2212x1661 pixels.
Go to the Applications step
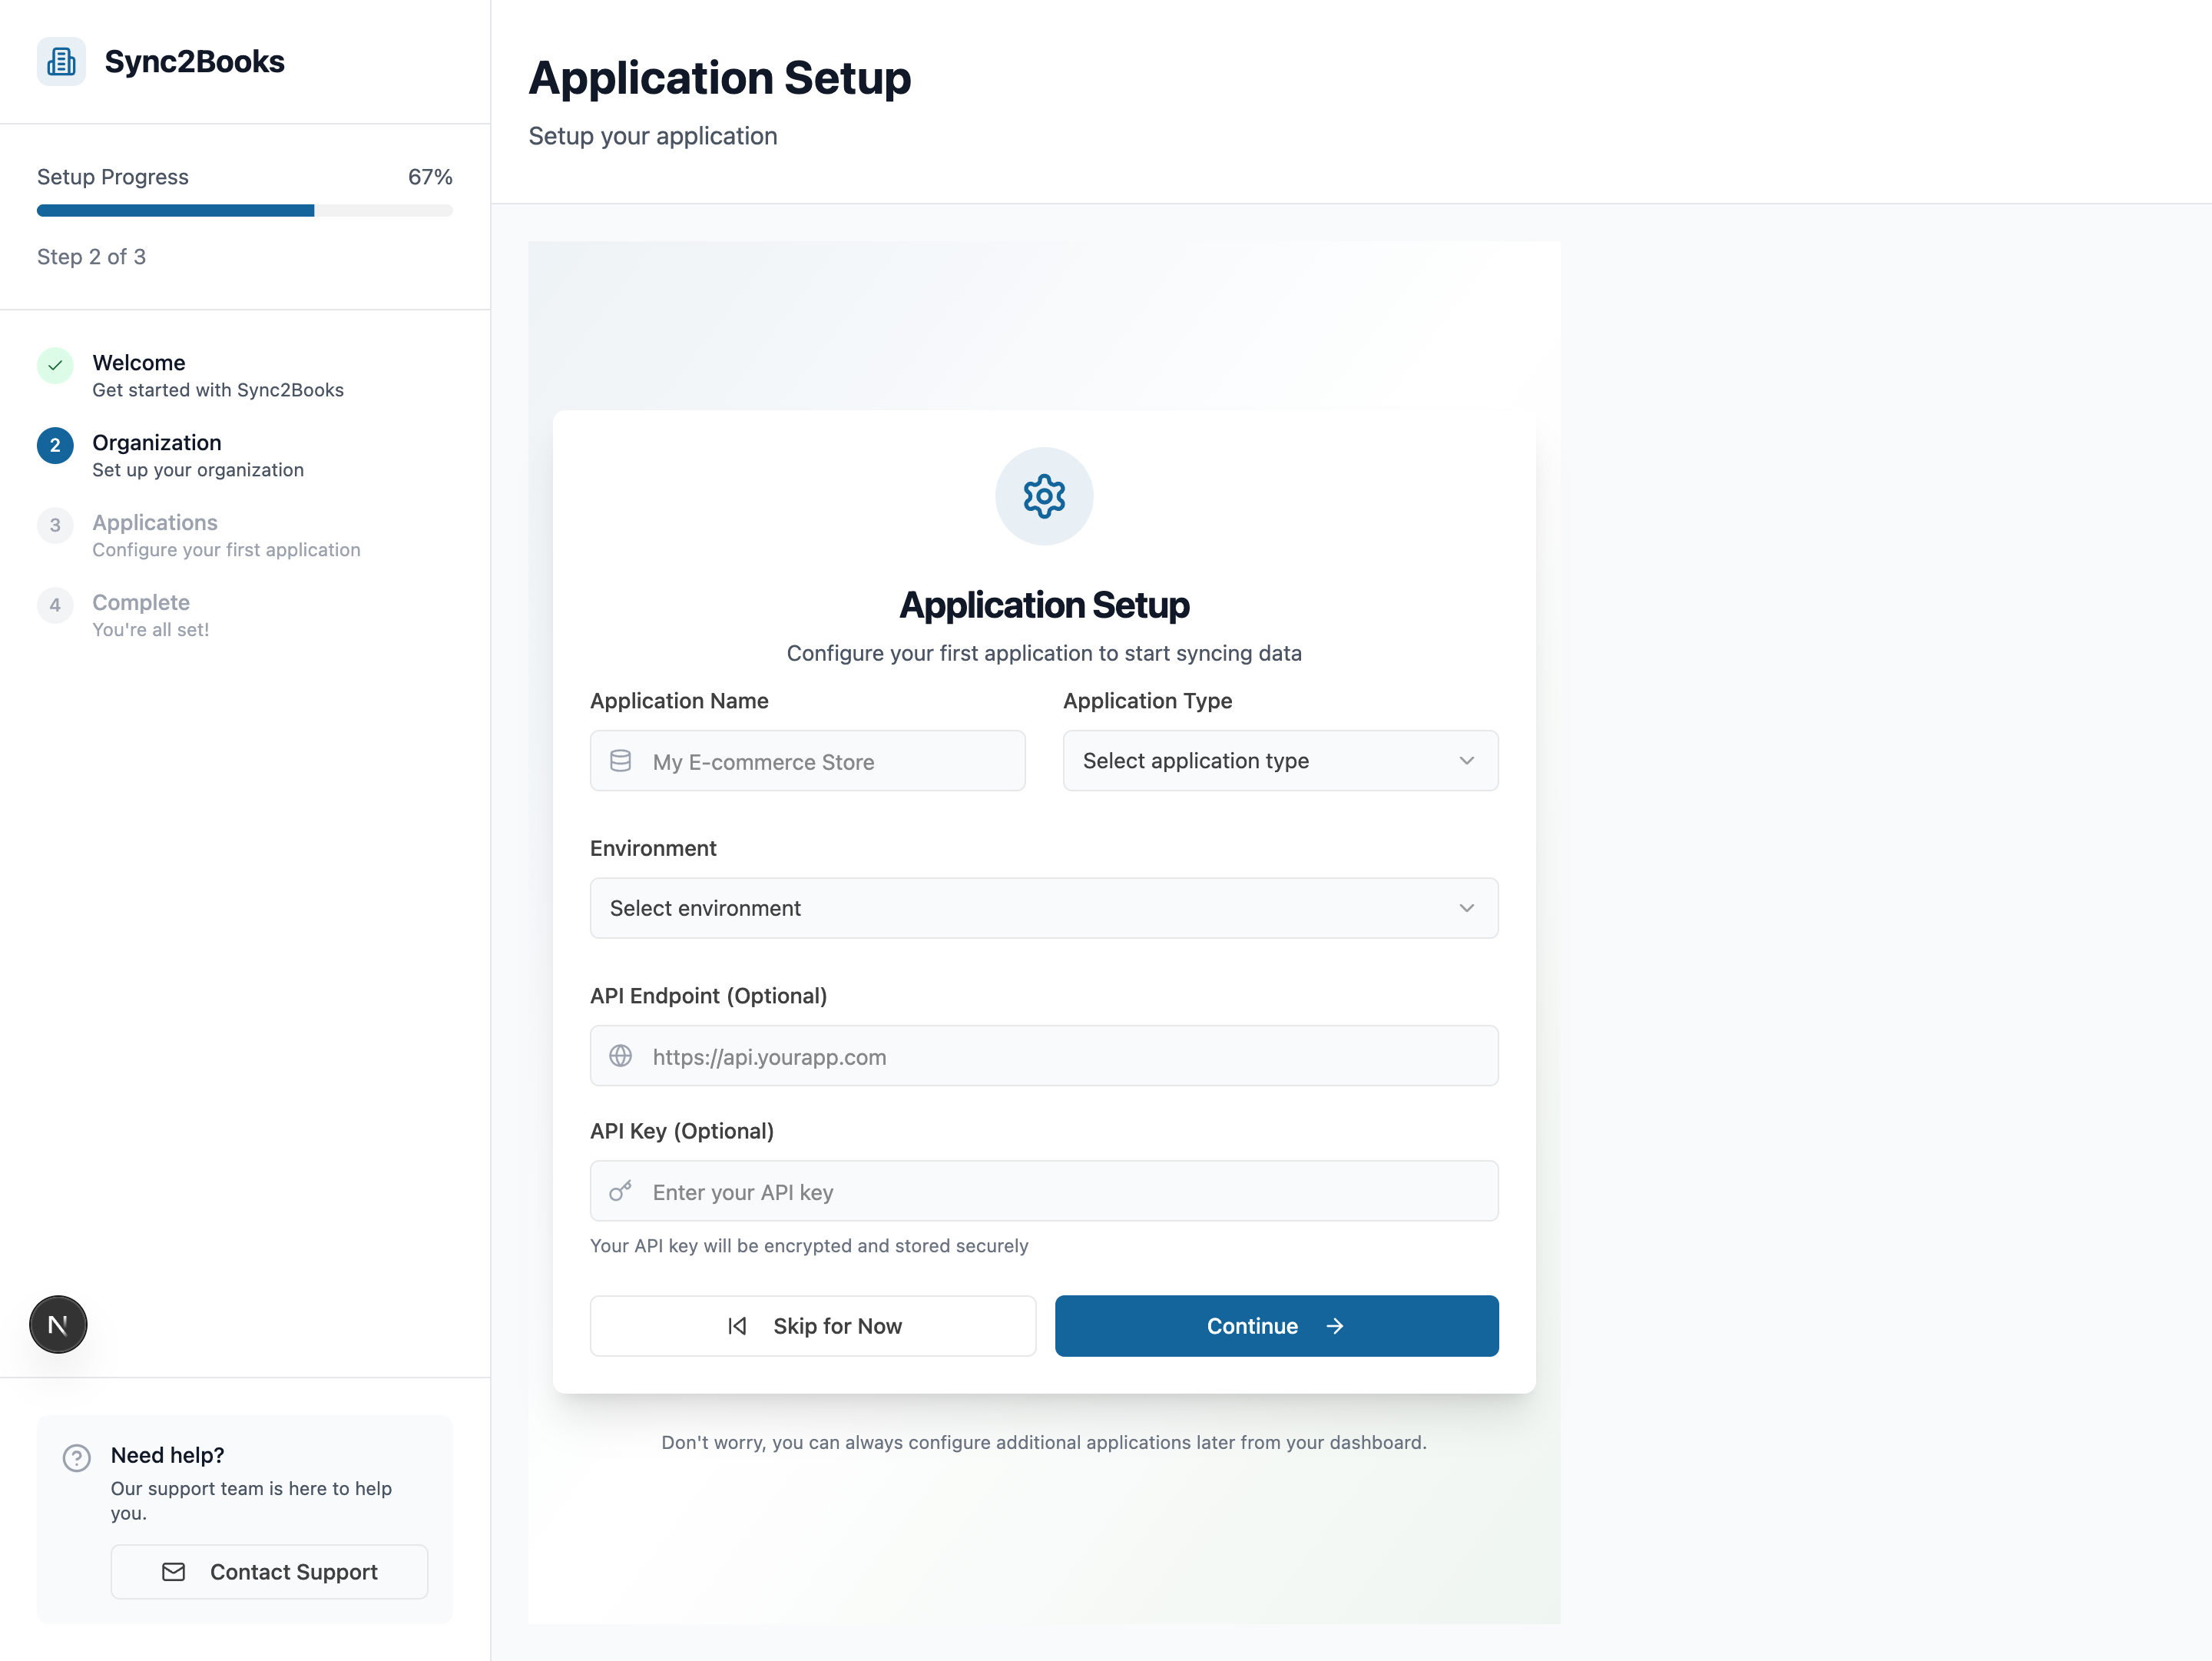pos(245,535)
